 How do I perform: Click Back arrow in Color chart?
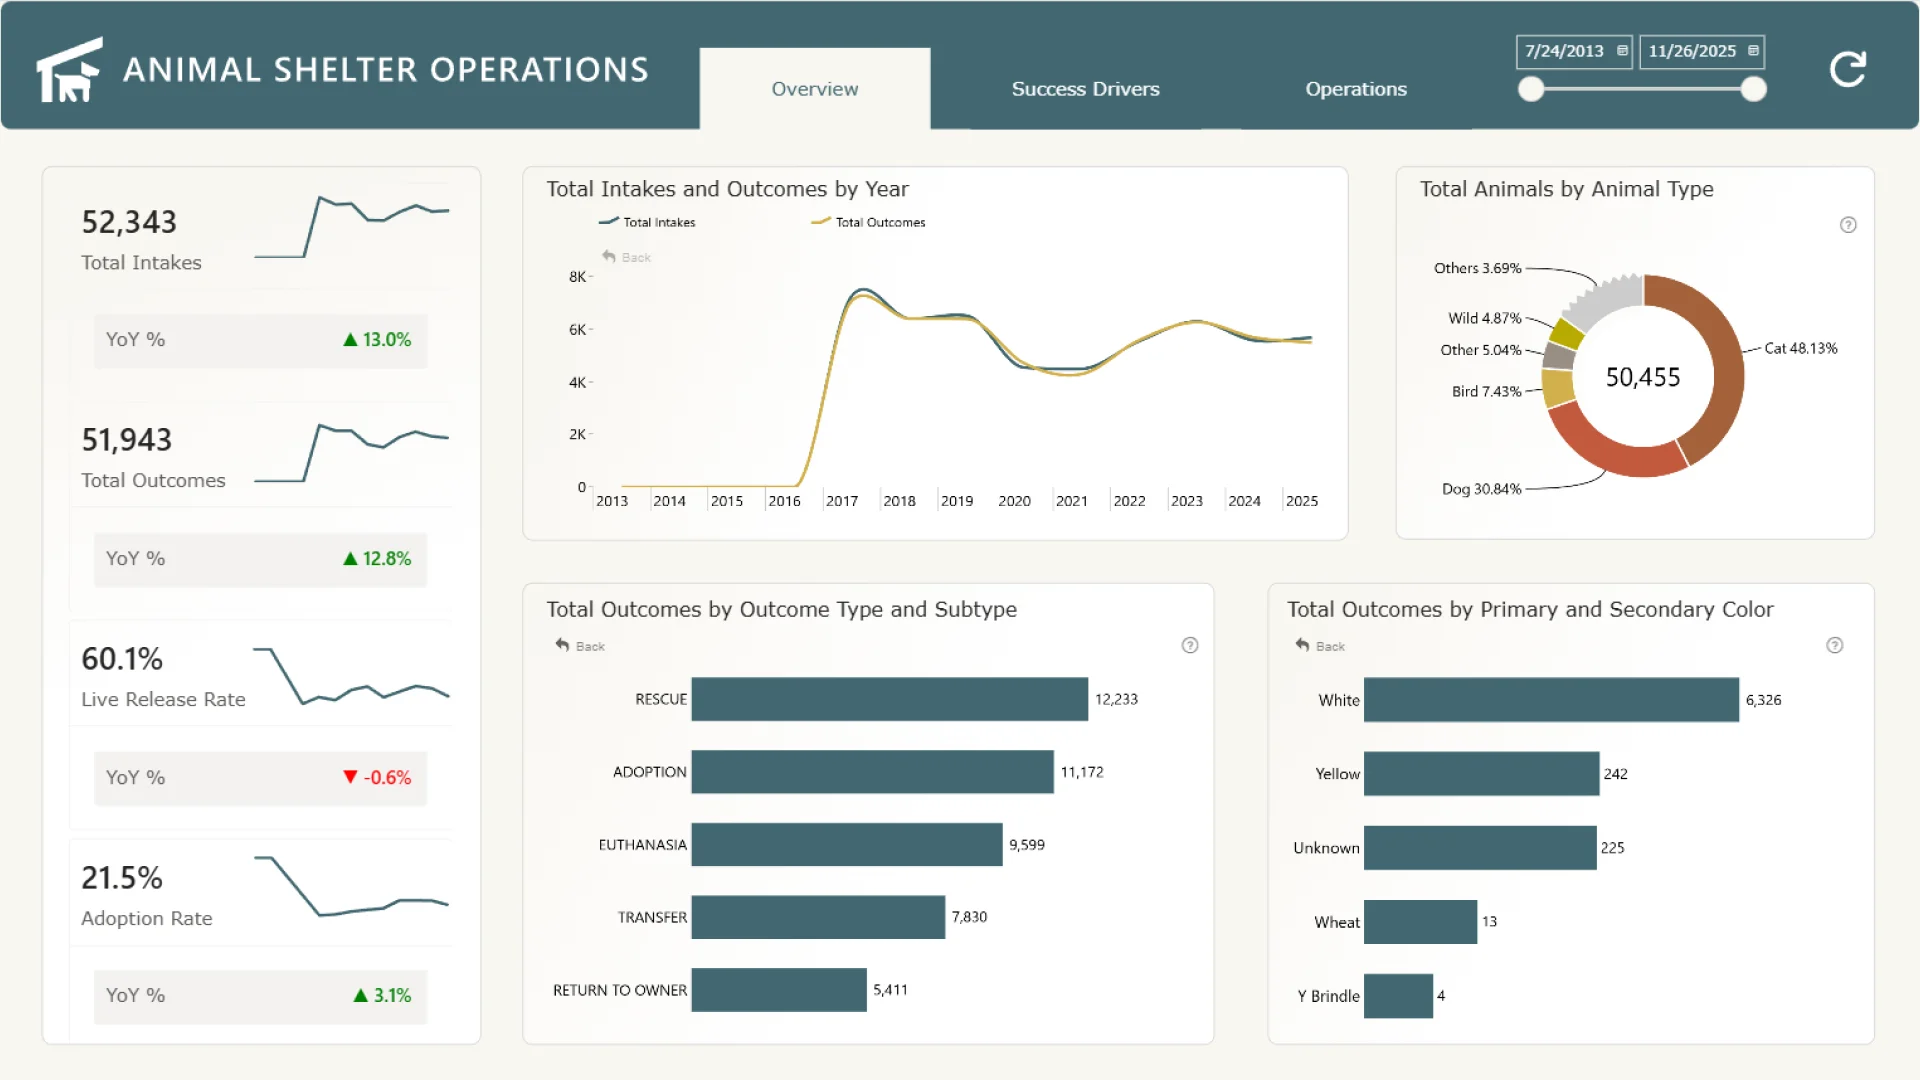(x=1302, y=646)
